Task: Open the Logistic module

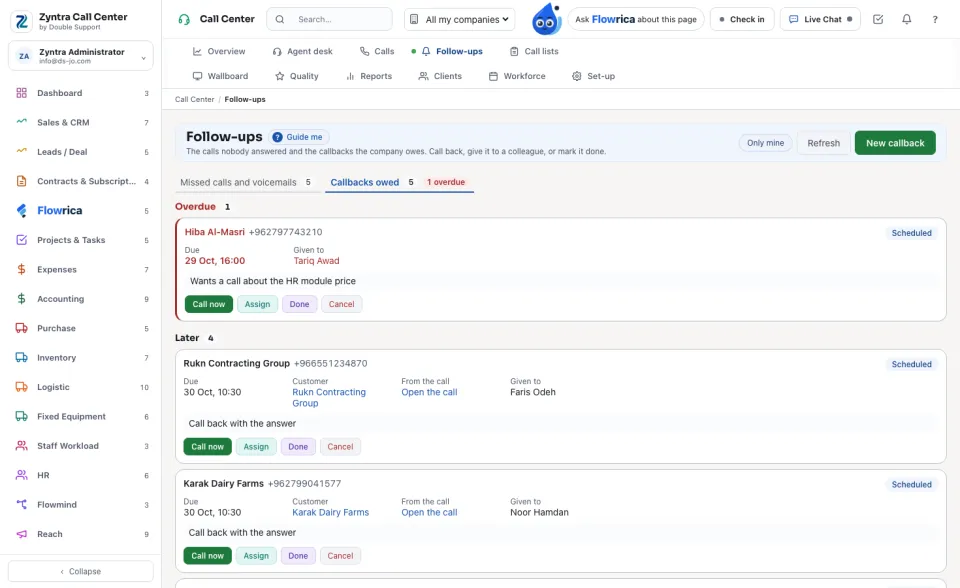Action: tap(81, 387)
